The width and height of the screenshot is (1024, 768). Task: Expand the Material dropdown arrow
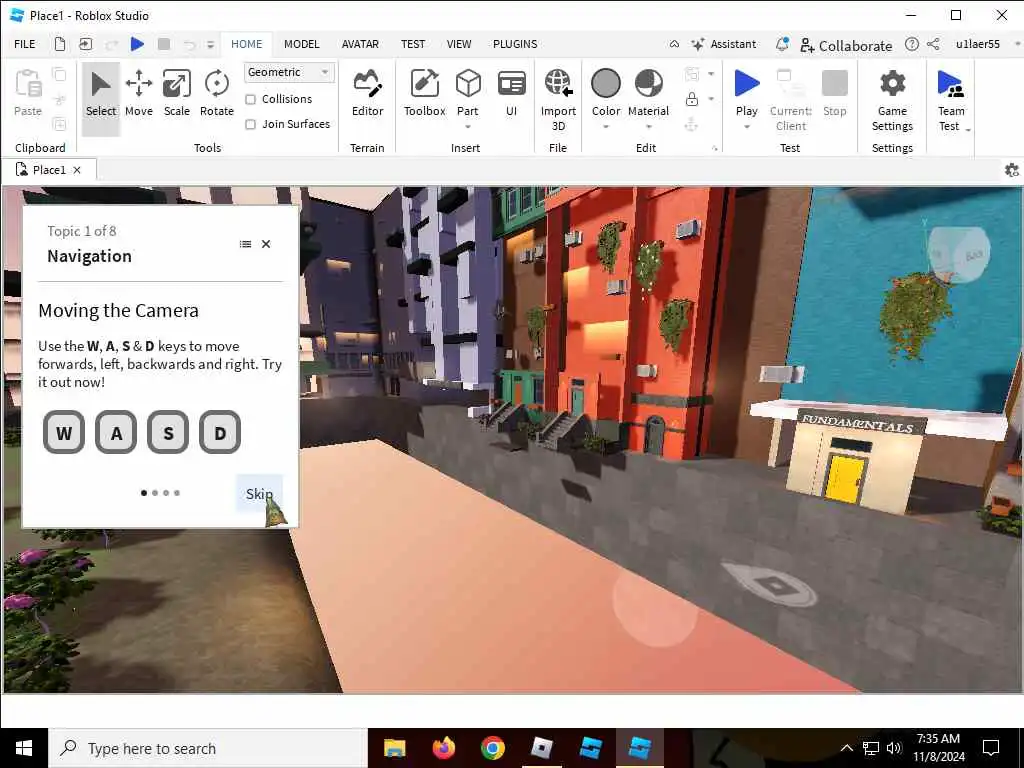(648, 127)
